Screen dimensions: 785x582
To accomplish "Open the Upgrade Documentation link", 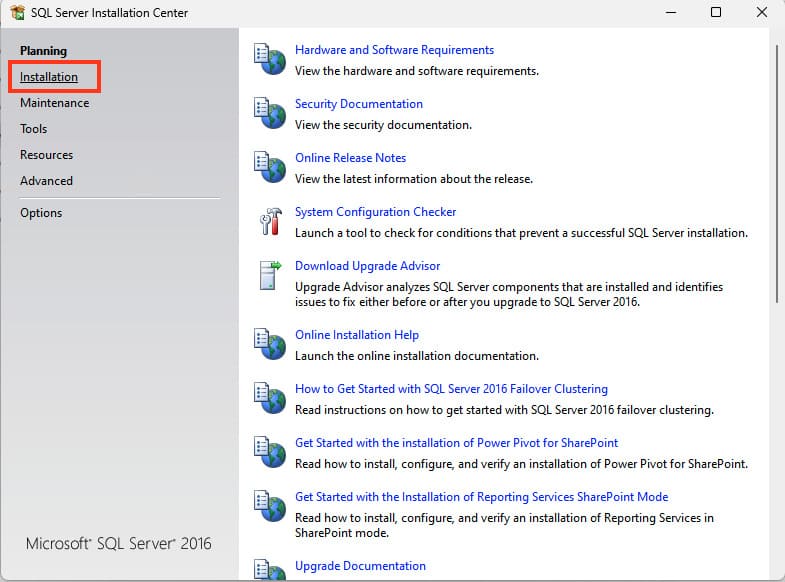I will coord(360,566).
